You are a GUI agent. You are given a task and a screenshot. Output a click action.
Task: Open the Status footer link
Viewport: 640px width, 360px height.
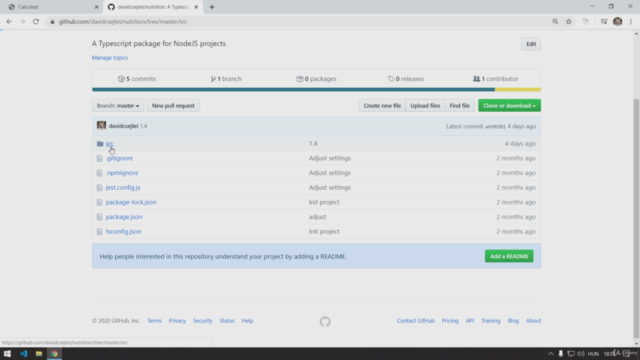[x=227, y=321]
